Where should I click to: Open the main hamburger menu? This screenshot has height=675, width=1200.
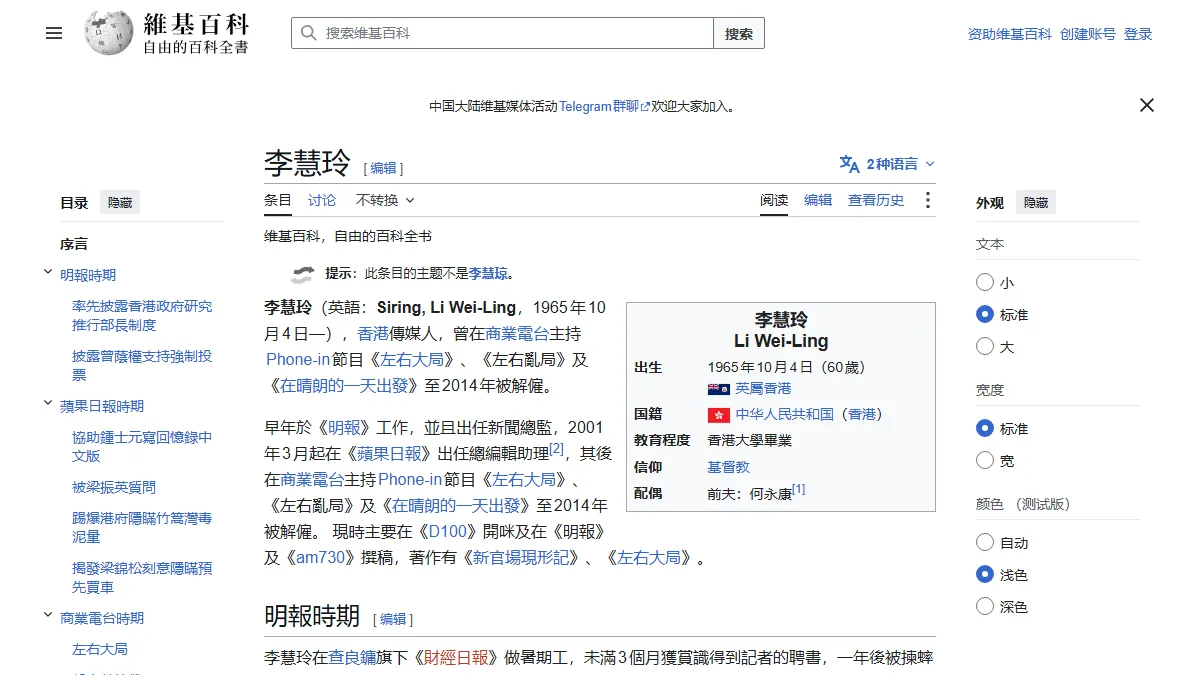coord(54,33)
